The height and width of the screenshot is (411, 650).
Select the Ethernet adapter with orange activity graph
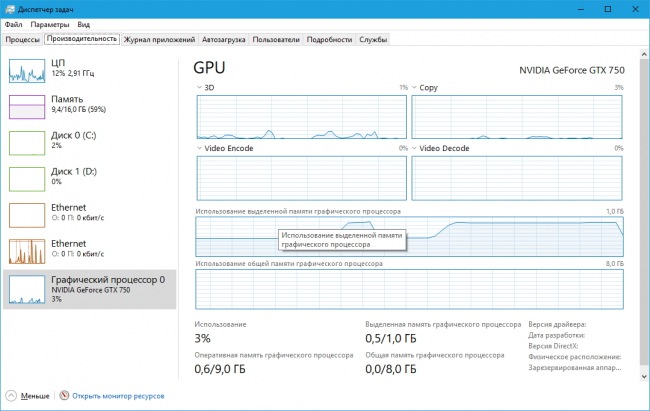click(x=90, y=251)
